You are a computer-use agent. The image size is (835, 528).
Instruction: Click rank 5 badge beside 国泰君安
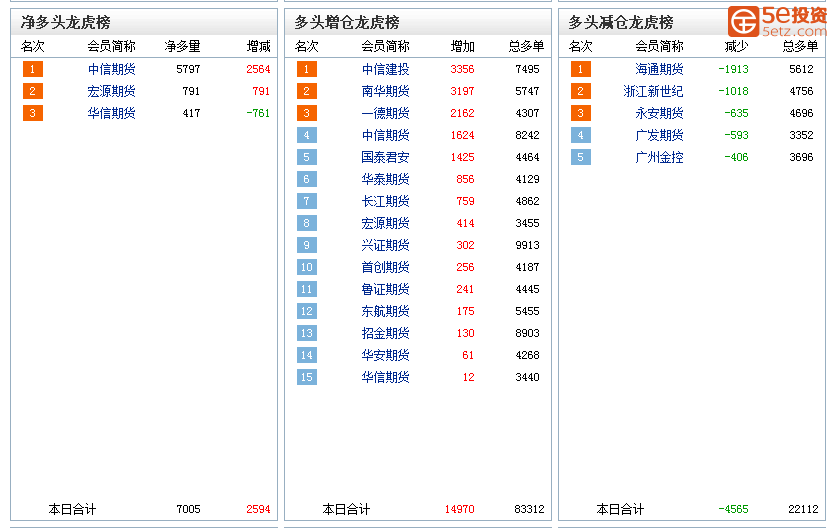307,157
